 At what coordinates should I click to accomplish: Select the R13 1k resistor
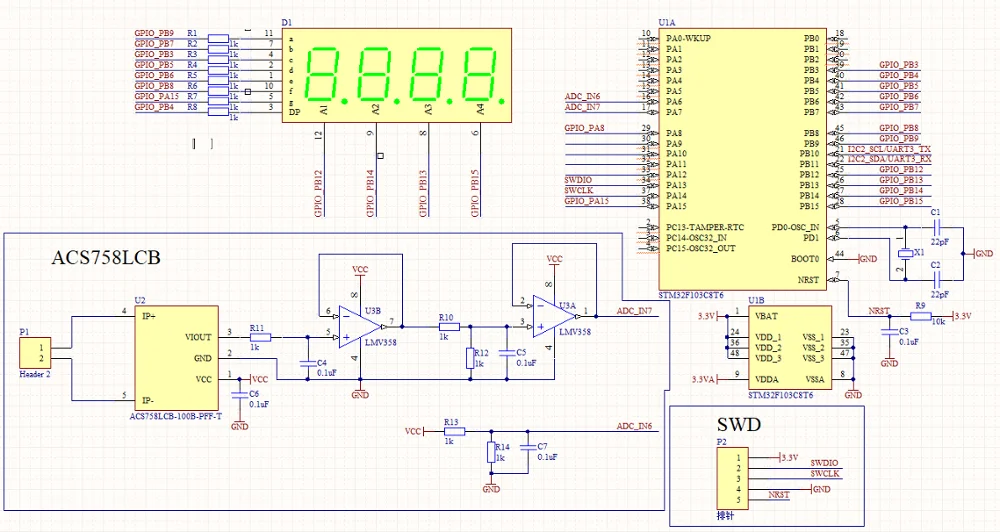[x=453, y=432]
